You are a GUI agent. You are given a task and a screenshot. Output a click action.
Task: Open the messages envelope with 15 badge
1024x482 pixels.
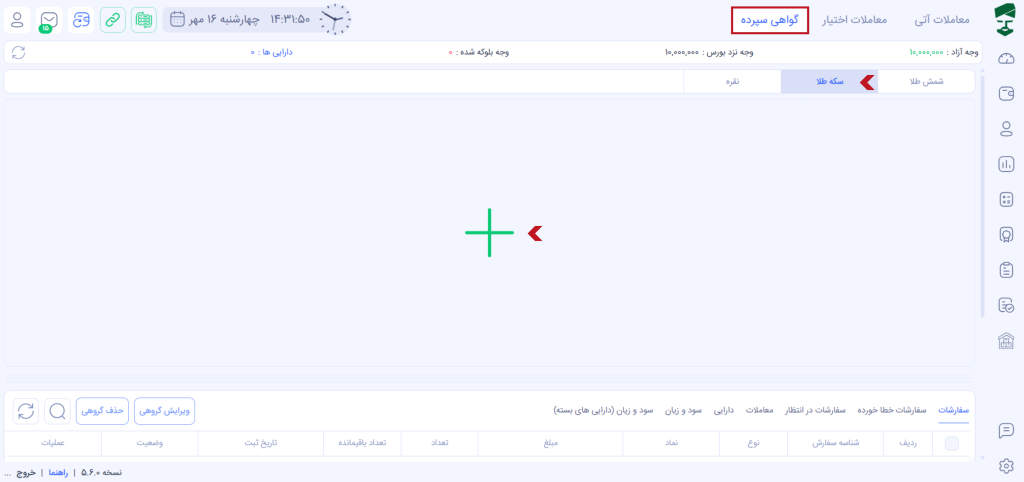click(x=49, y=19)
